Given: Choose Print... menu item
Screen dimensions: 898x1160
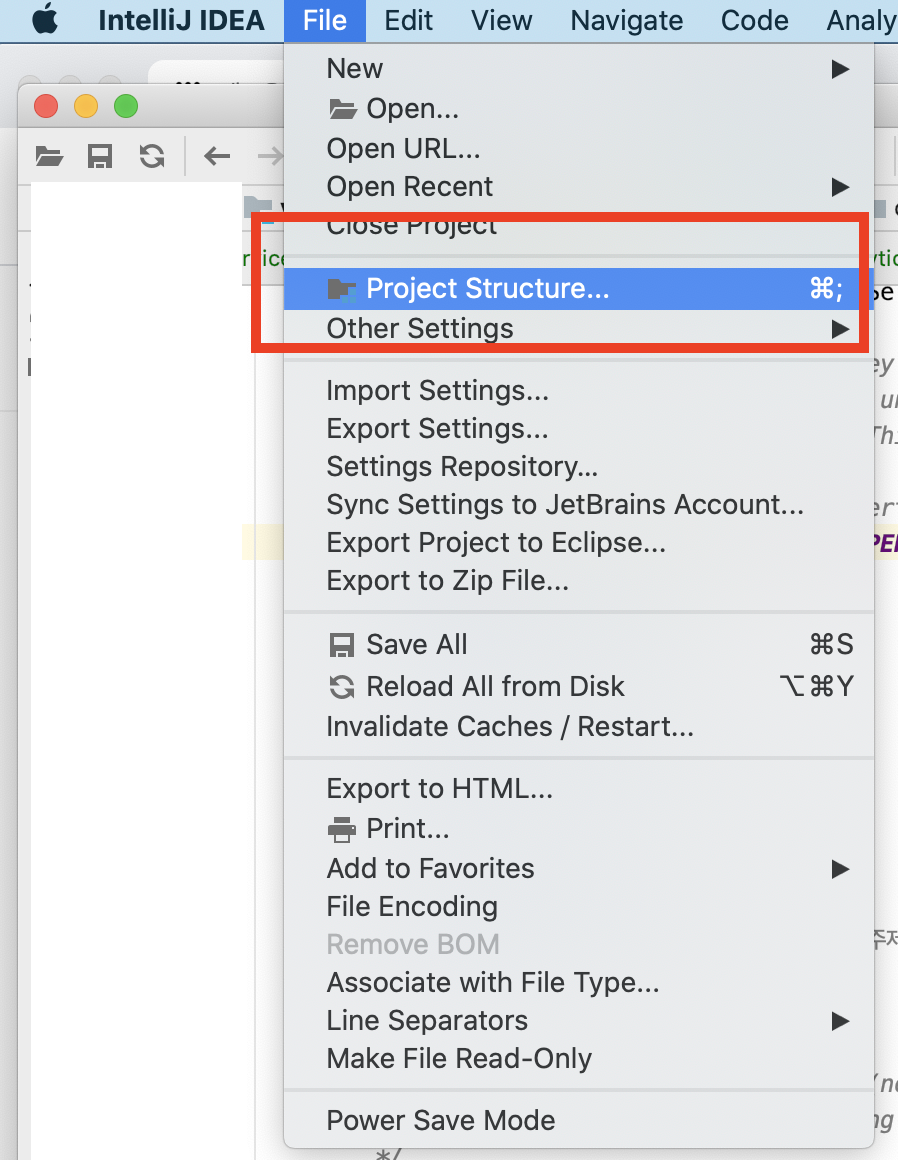Looking at the screenshot, I should point(578,829).
